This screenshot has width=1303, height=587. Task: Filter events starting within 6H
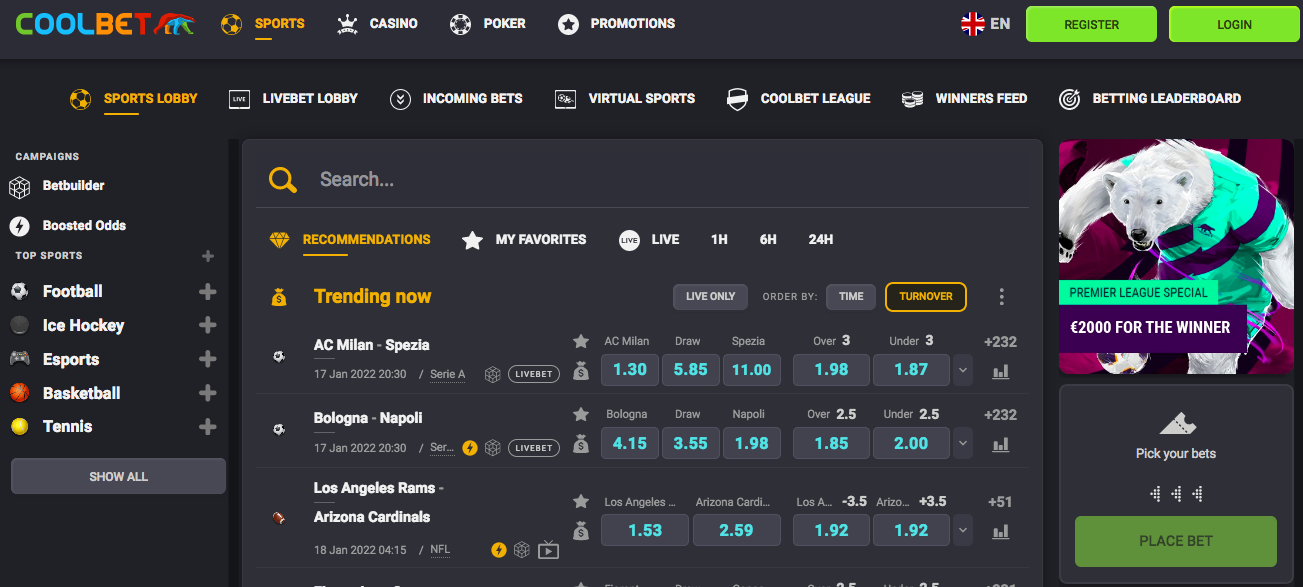[x=768, y=240]
